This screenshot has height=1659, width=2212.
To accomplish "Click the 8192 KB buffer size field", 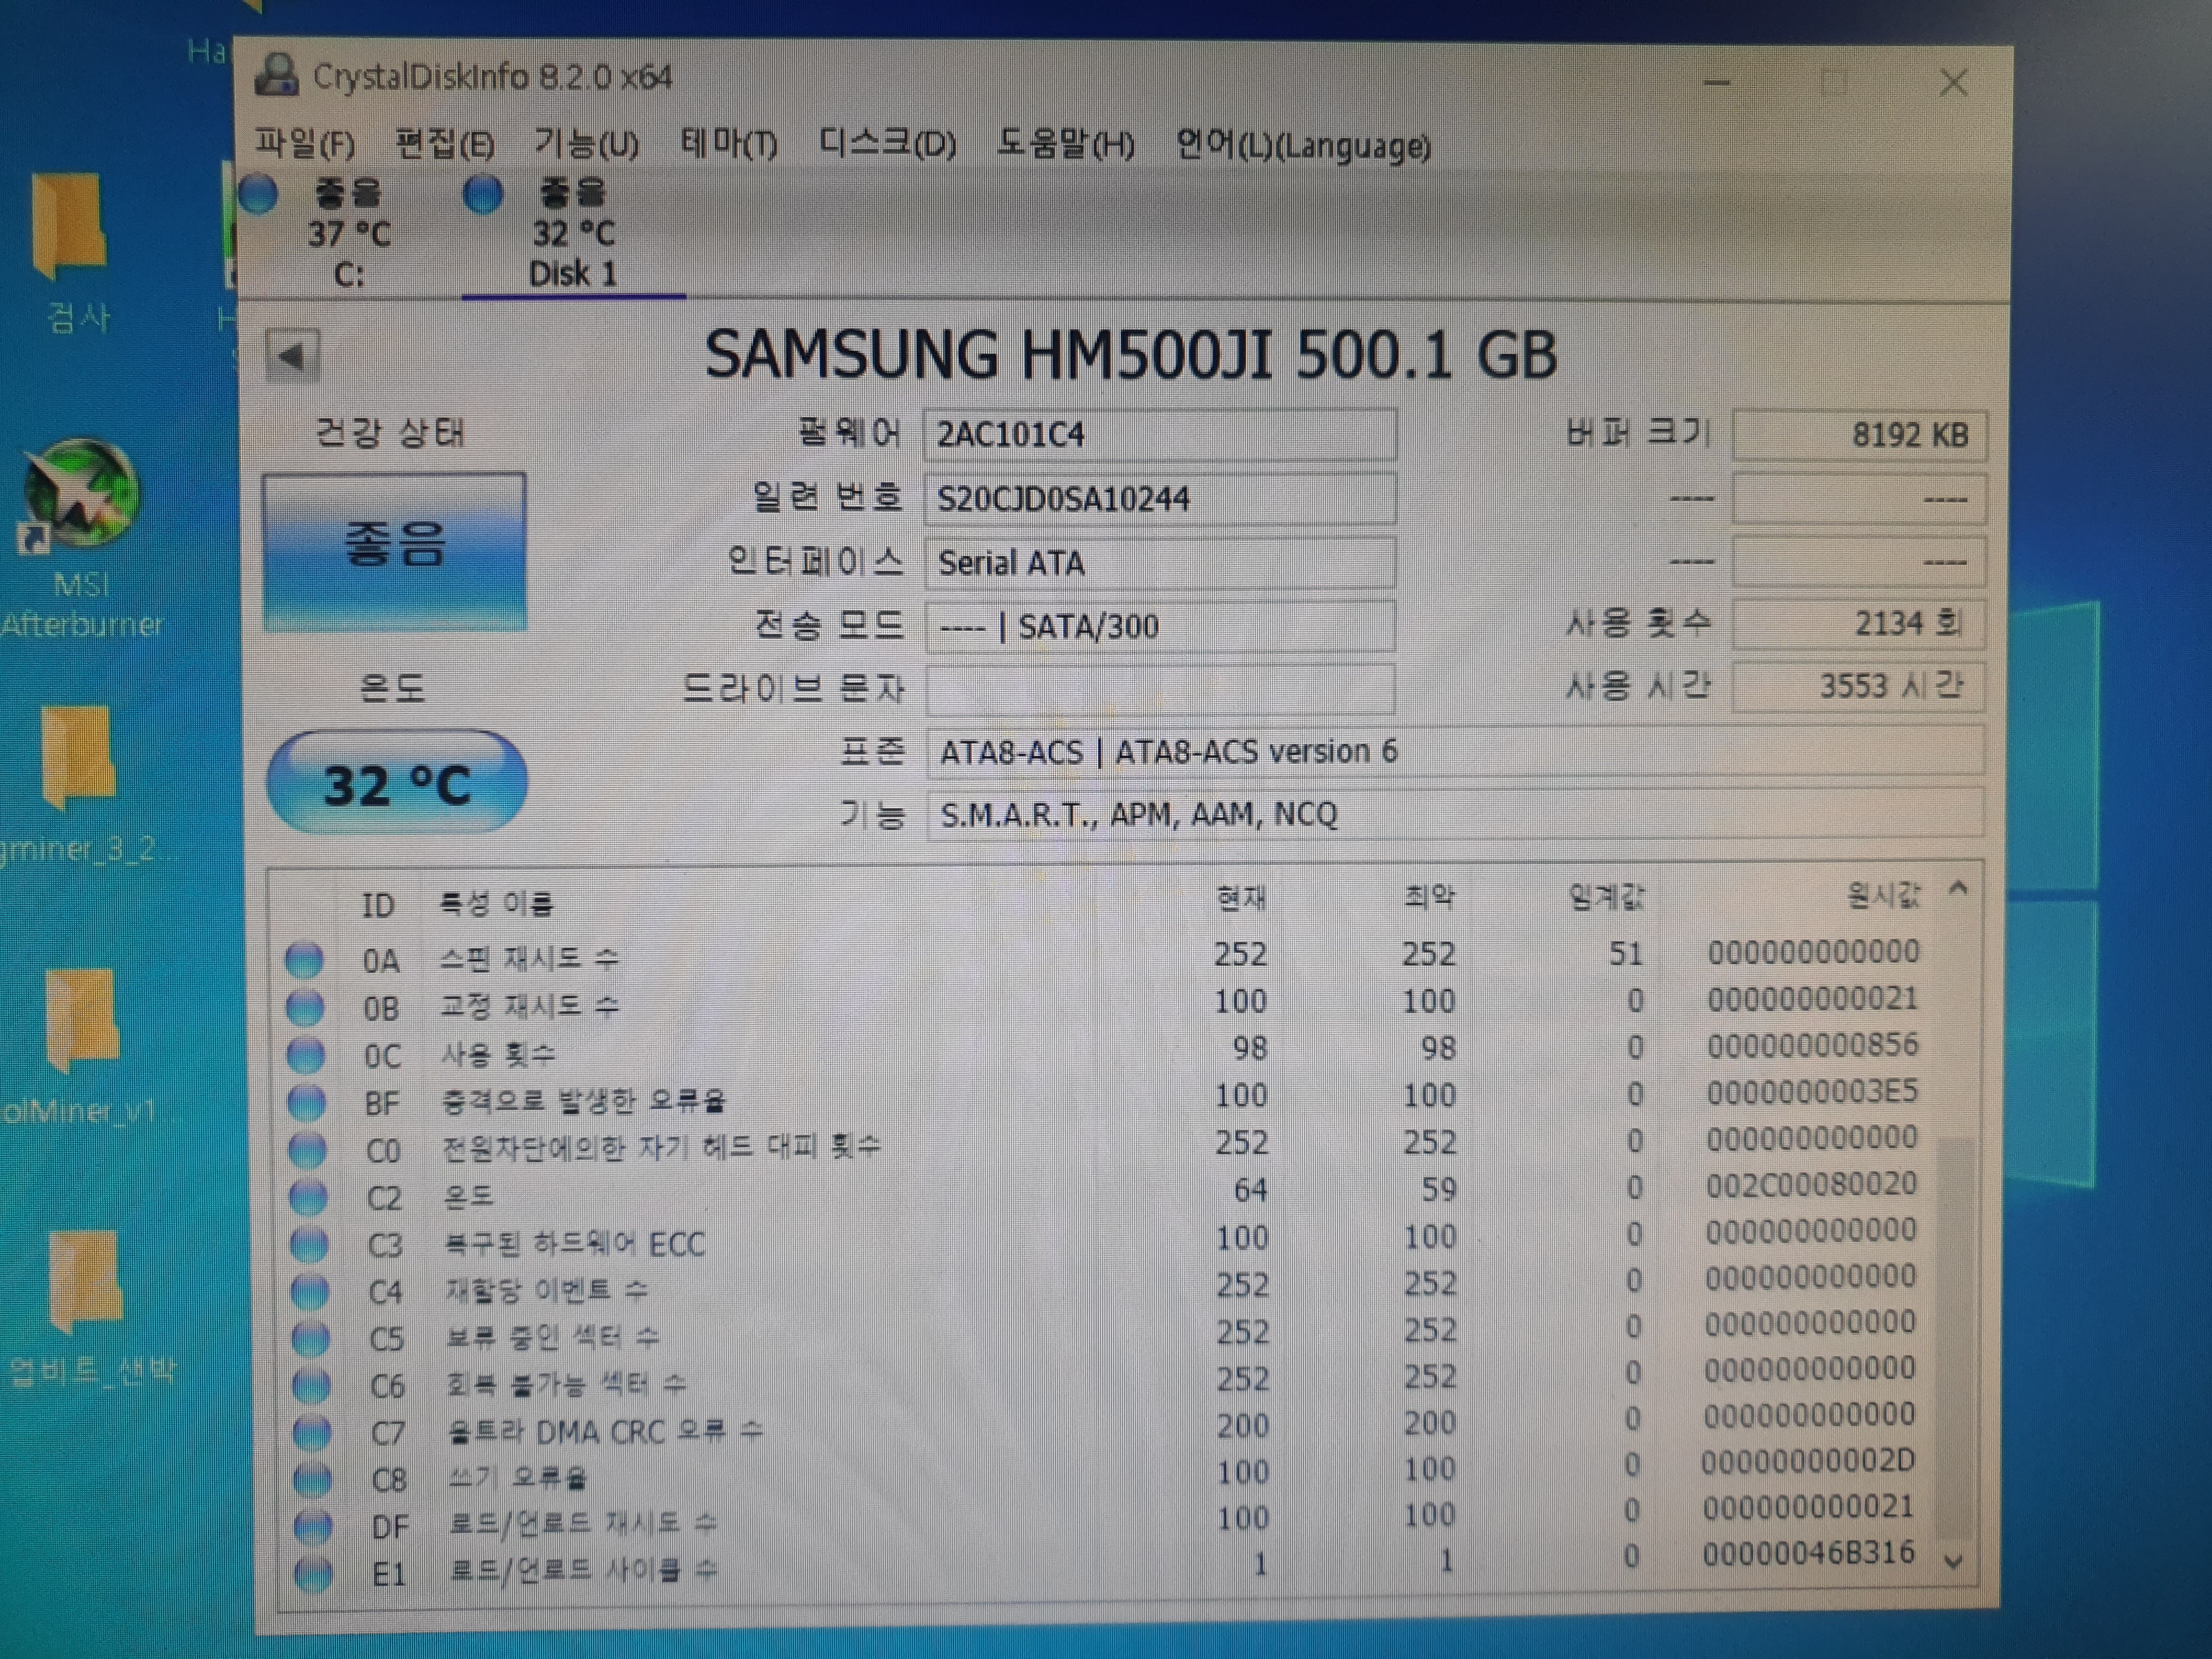I will coord(1859,435).
